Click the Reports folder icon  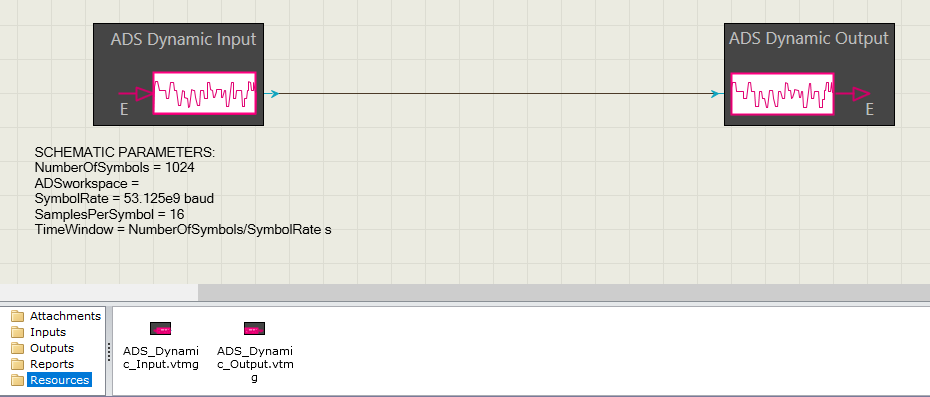(18, 364)
